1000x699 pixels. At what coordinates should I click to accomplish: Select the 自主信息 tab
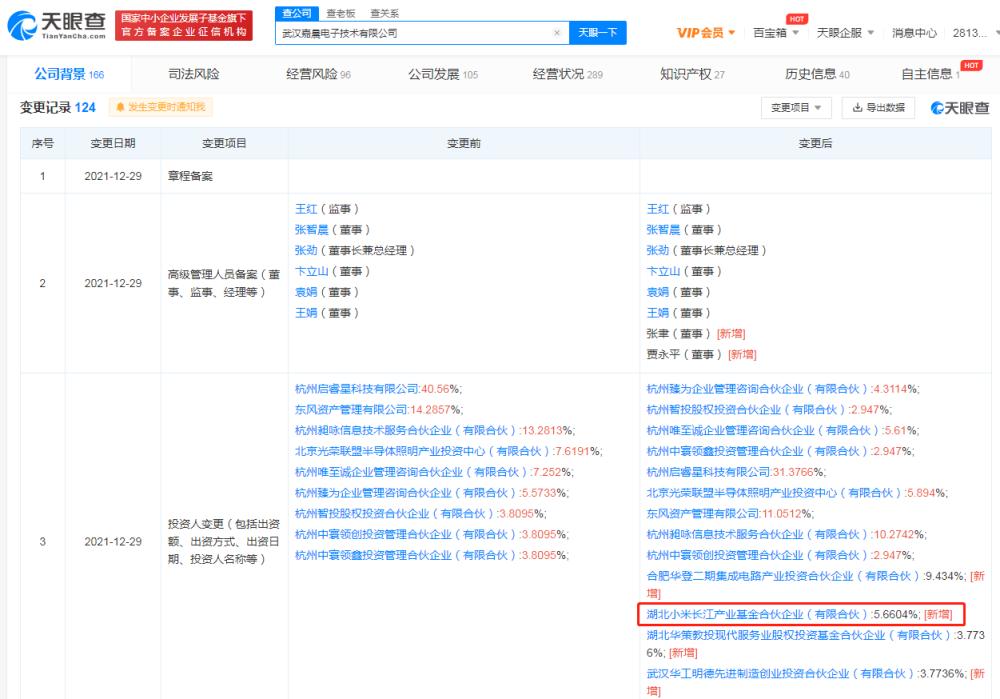(930, 74)
